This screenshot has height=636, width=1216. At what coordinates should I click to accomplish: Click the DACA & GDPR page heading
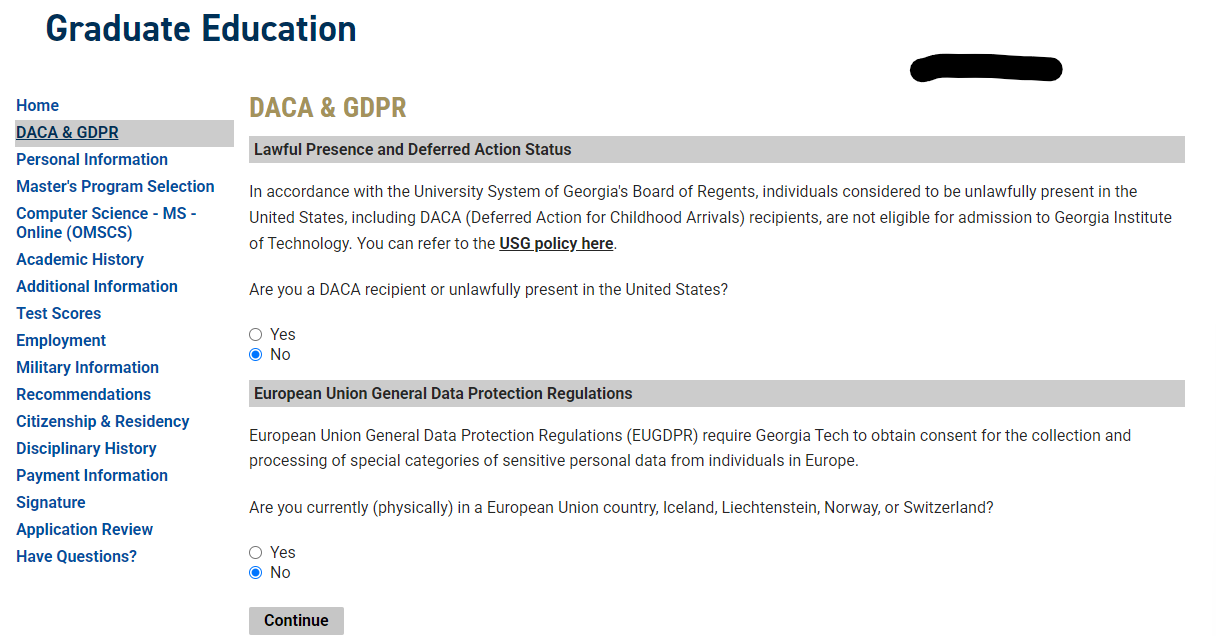click(x=328, y=108)
